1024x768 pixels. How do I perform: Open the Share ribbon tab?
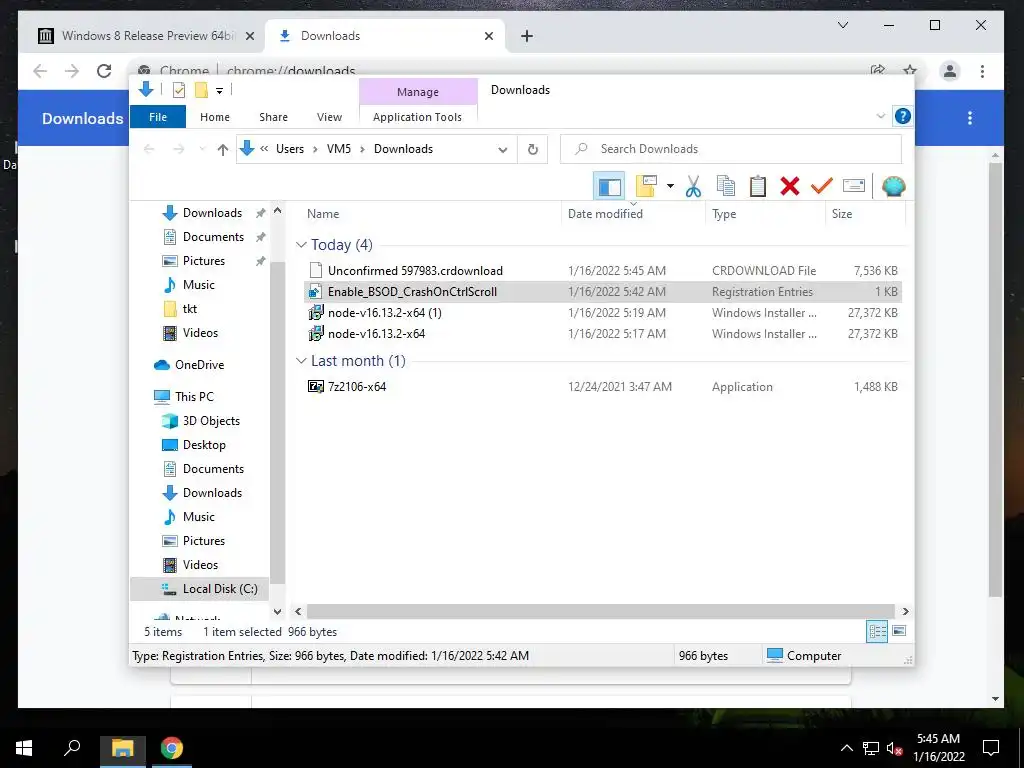click(273, 117)
